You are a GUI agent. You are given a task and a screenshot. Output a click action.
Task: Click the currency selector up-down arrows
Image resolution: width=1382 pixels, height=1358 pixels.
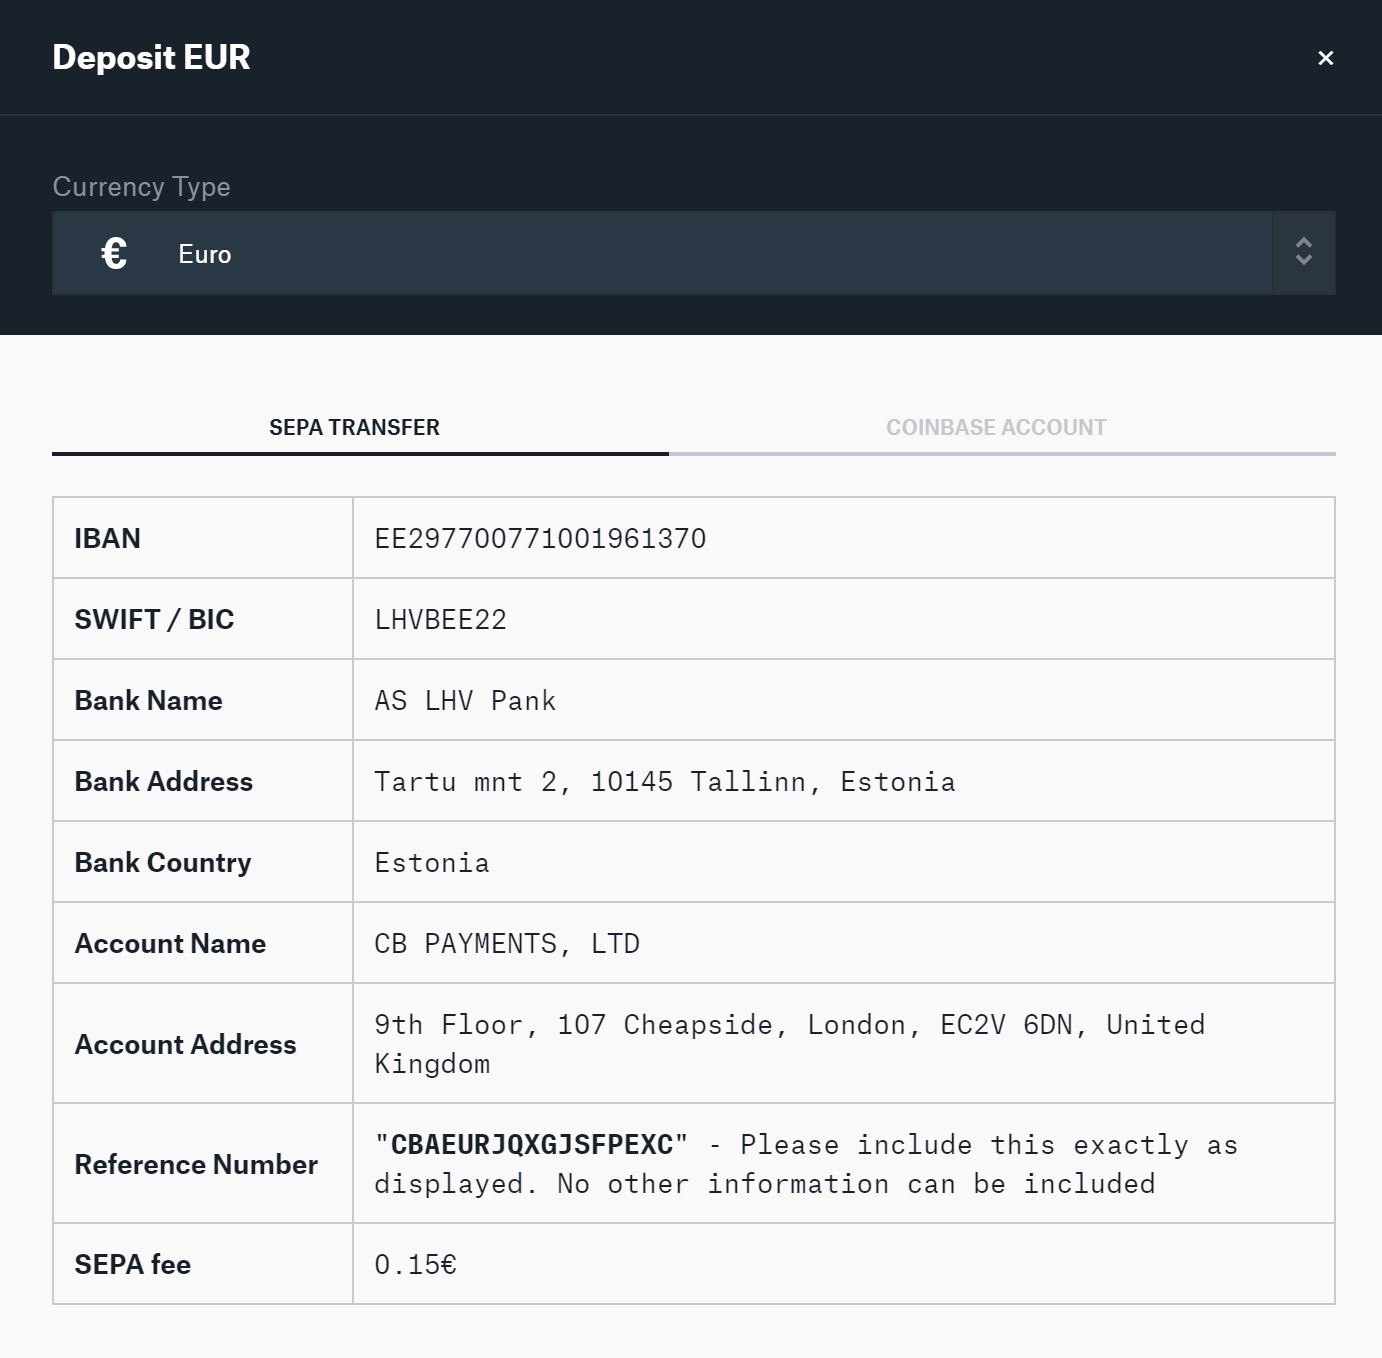(1303, 252)
